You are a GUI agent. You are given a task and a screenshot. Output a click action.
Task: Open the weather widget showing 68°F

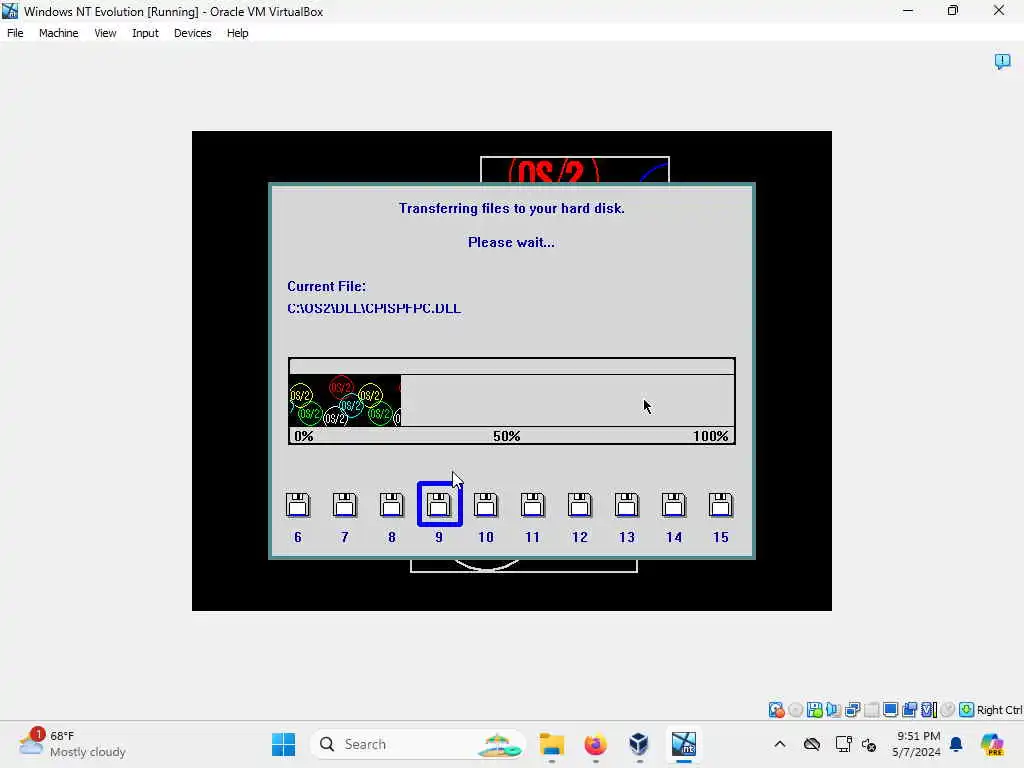point(72,744)
